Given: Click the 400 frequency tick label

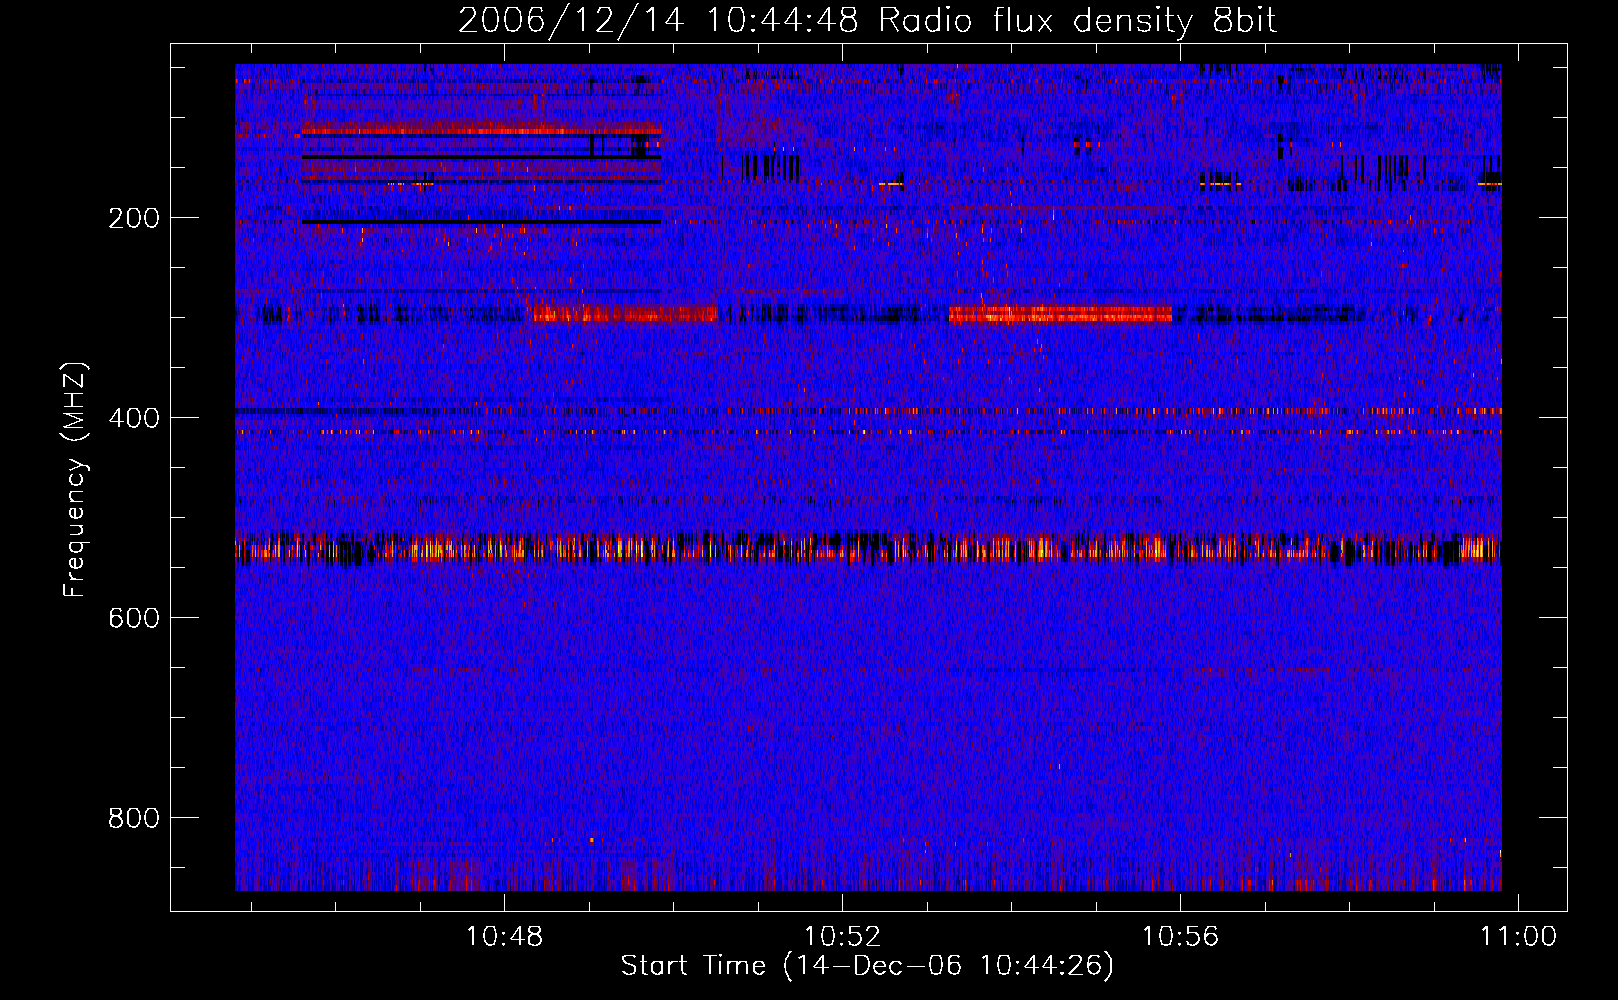Looking at the screenshot, I should tap(134, 418).
